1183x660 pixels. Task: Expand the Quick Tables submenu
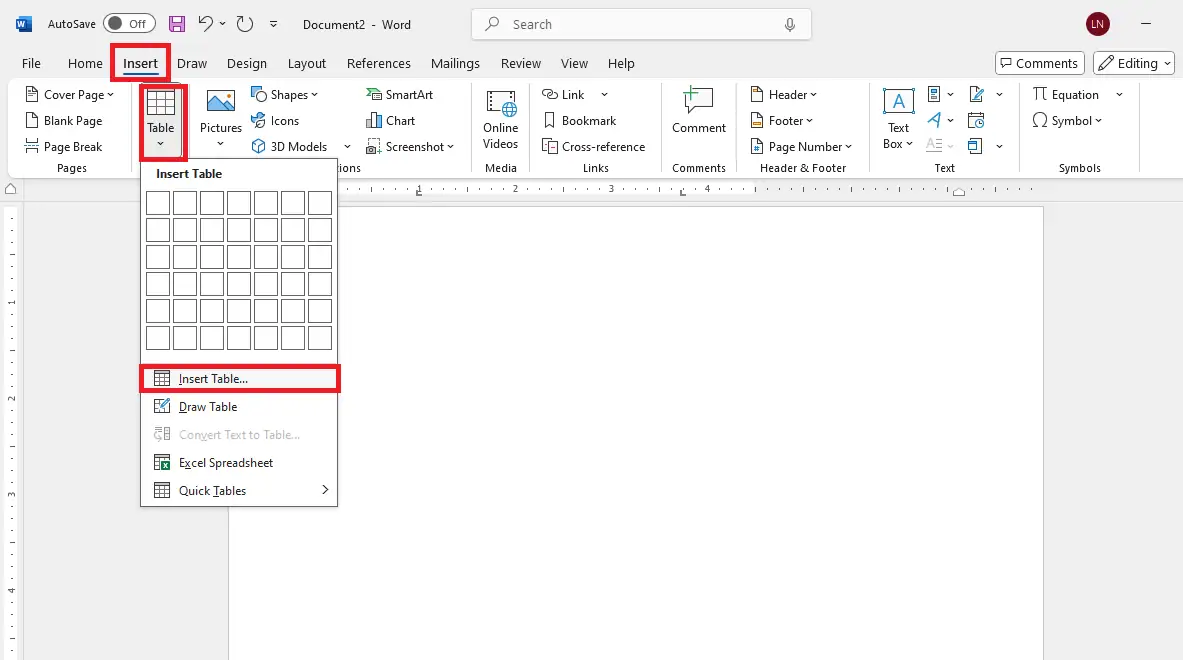[x=239, y=491]
